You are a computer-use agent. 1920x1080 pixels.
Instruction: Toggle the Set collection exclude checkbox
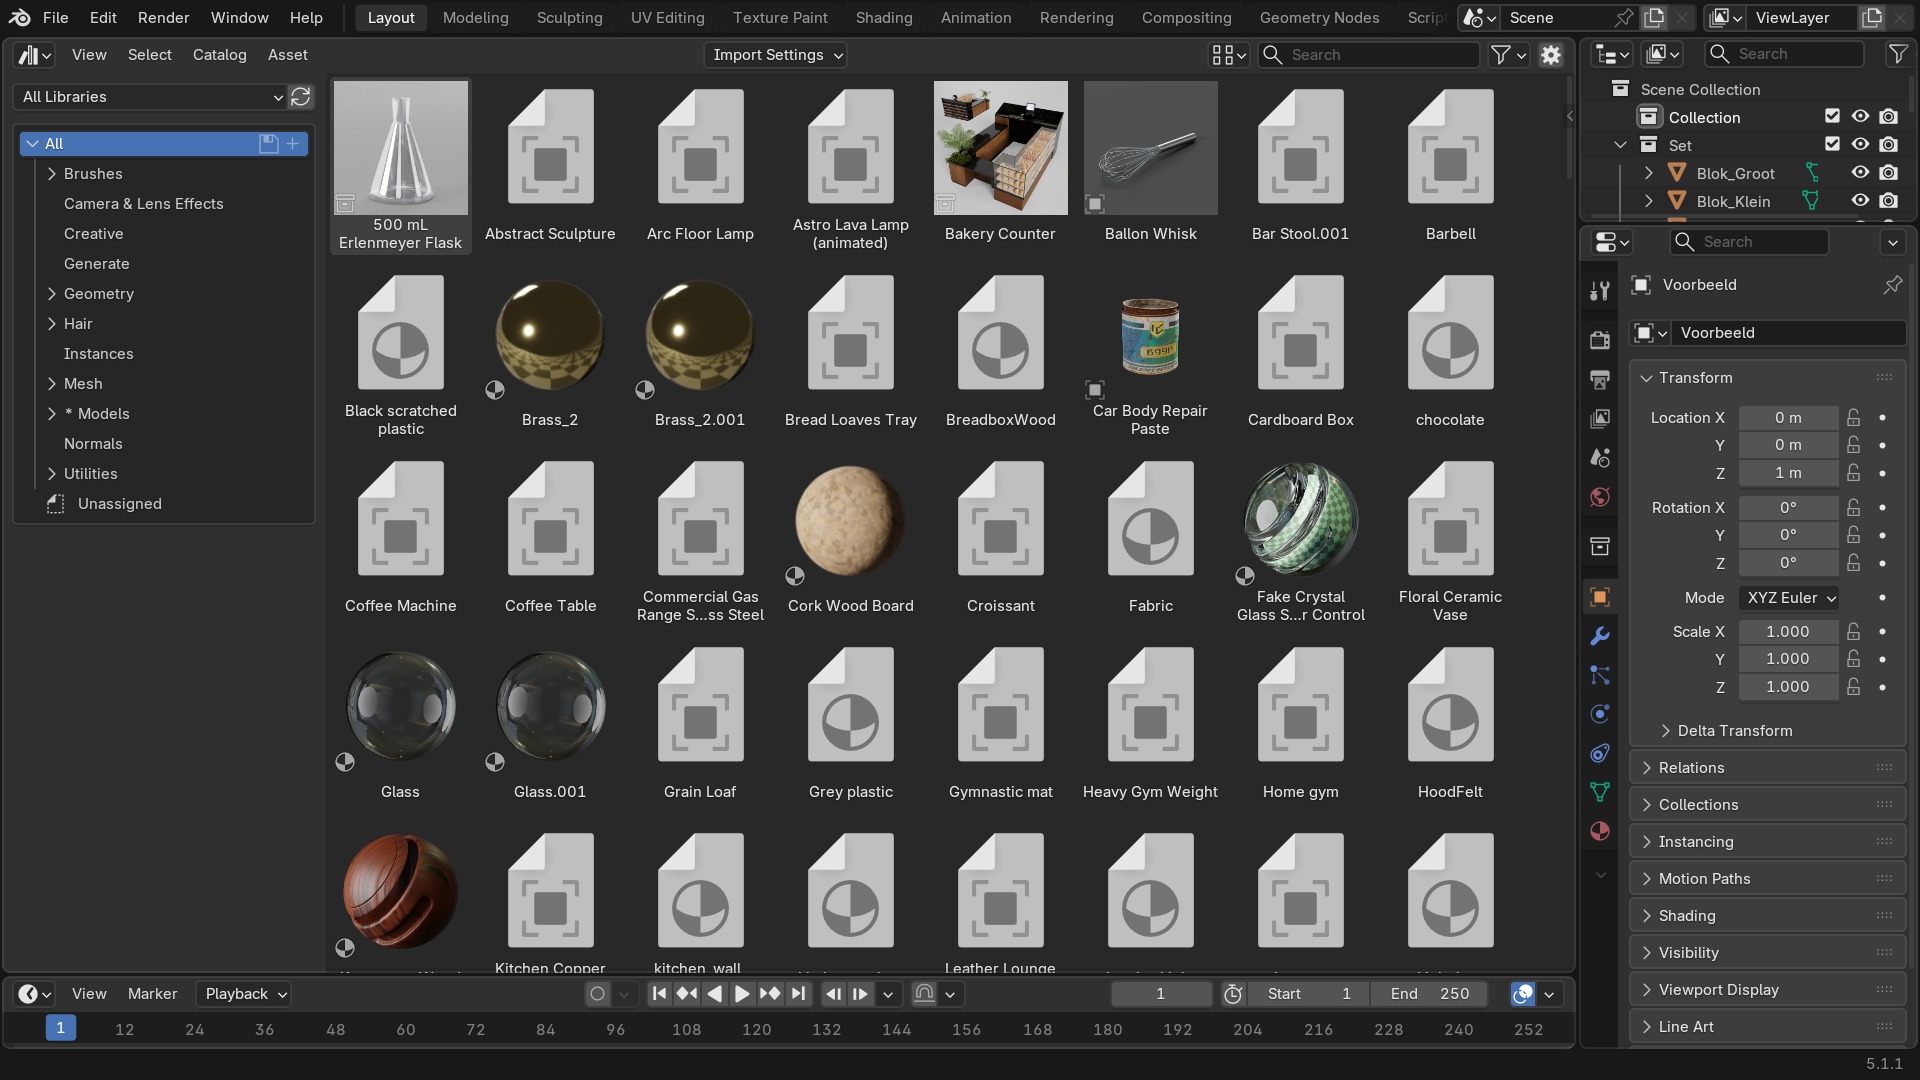1832,145
